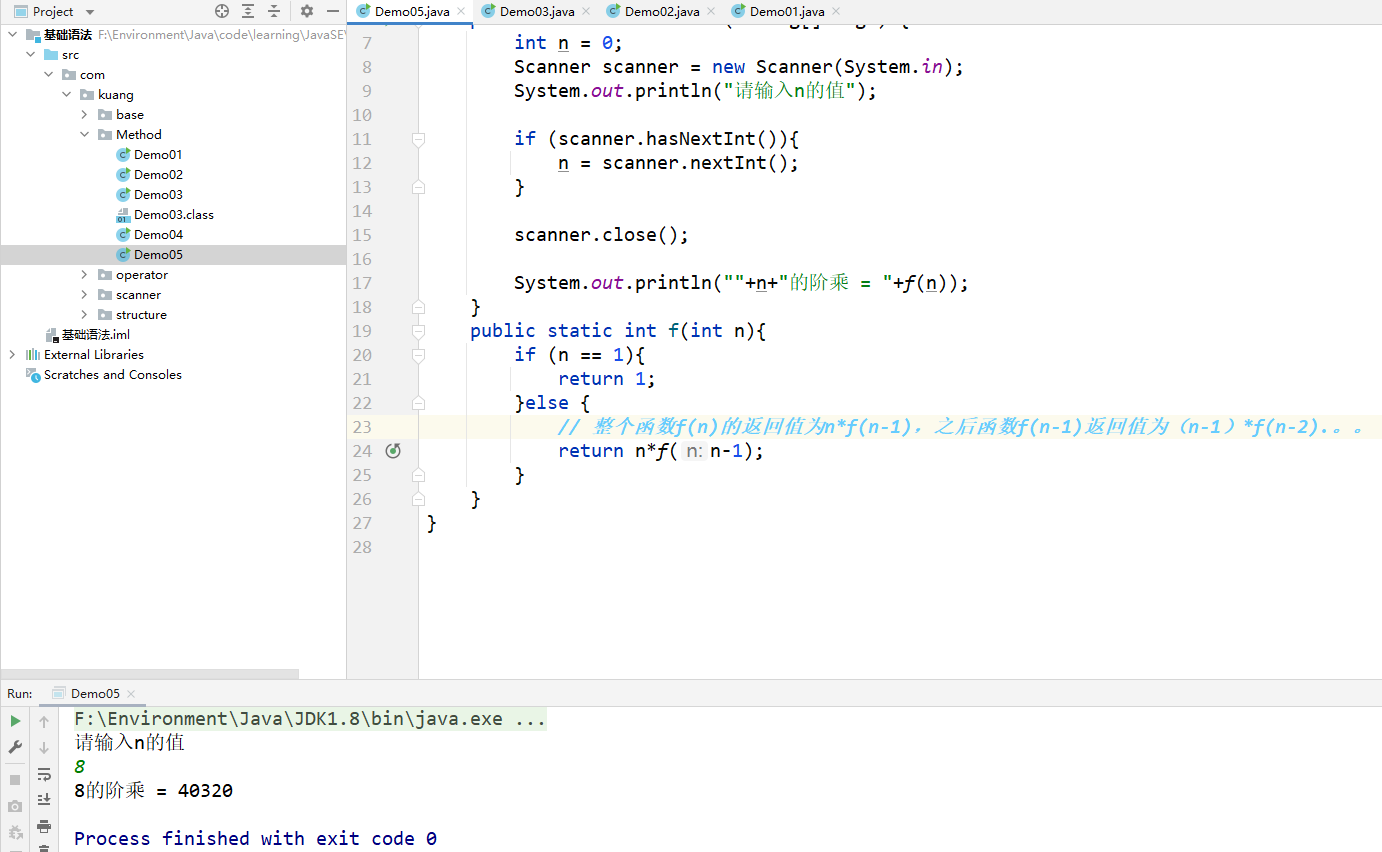Close the Demo01.java editor tab

[836, 12]
